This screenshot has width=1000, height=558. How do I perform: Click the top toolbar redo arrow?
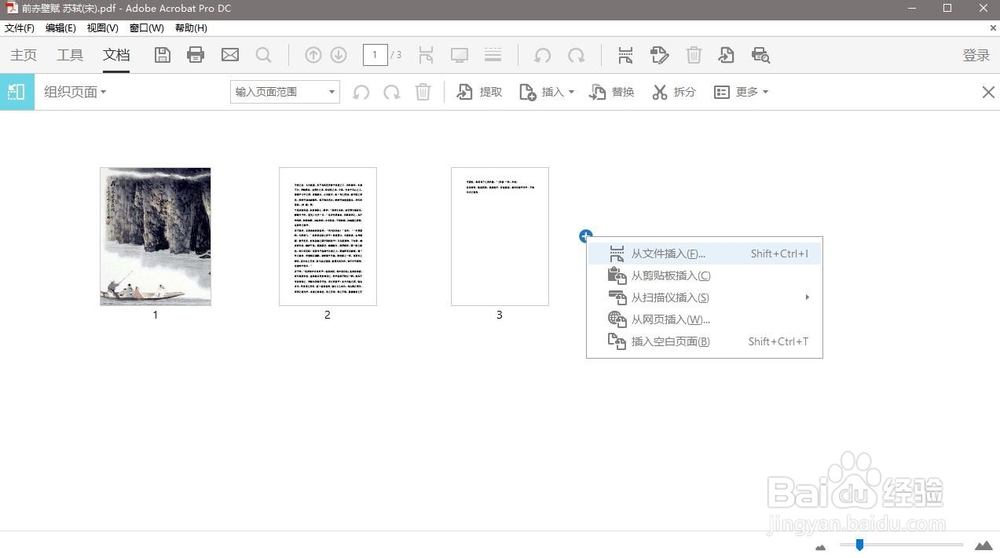pyautogui.click(x=577, y=55)
